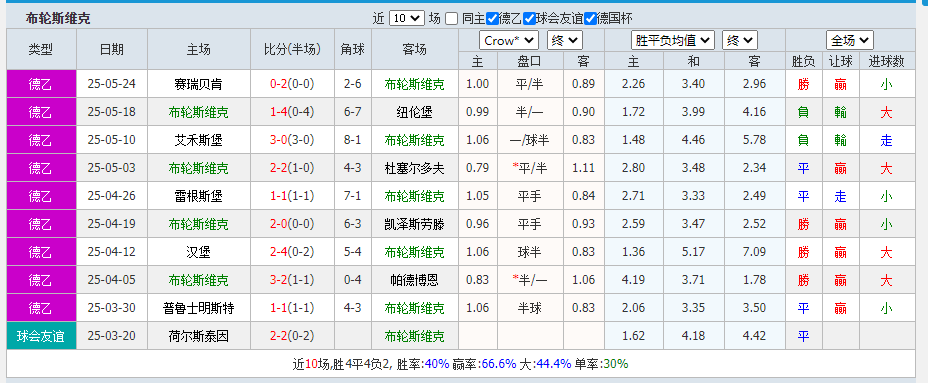Click odds value 1.62 in the 荷尔斯泰因 row
The width and height of the screenshot is (928, 383).
click(x=633, y=336)
